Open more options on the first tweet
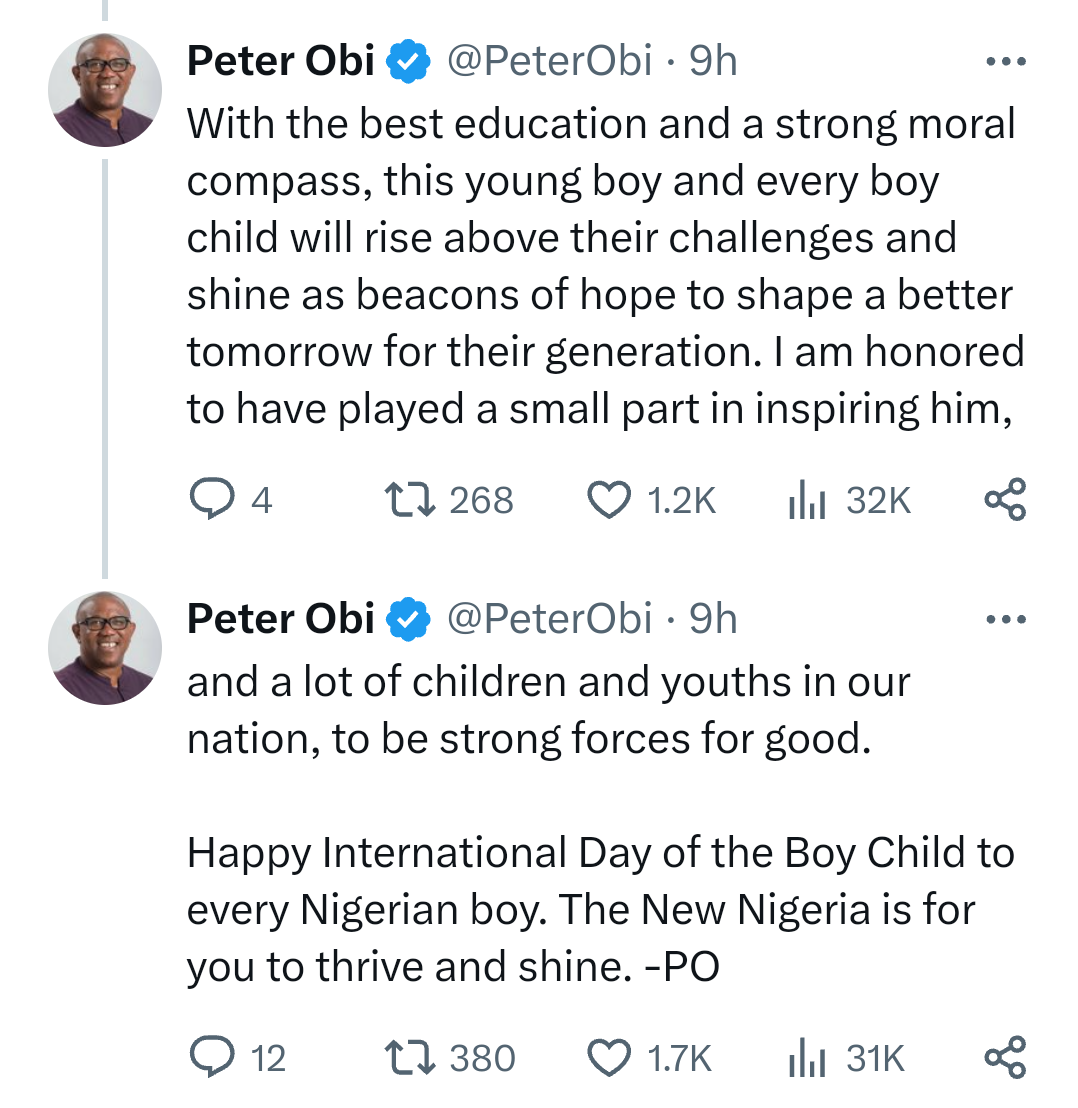1078x1108 pixels. [x=1005, y=63]
